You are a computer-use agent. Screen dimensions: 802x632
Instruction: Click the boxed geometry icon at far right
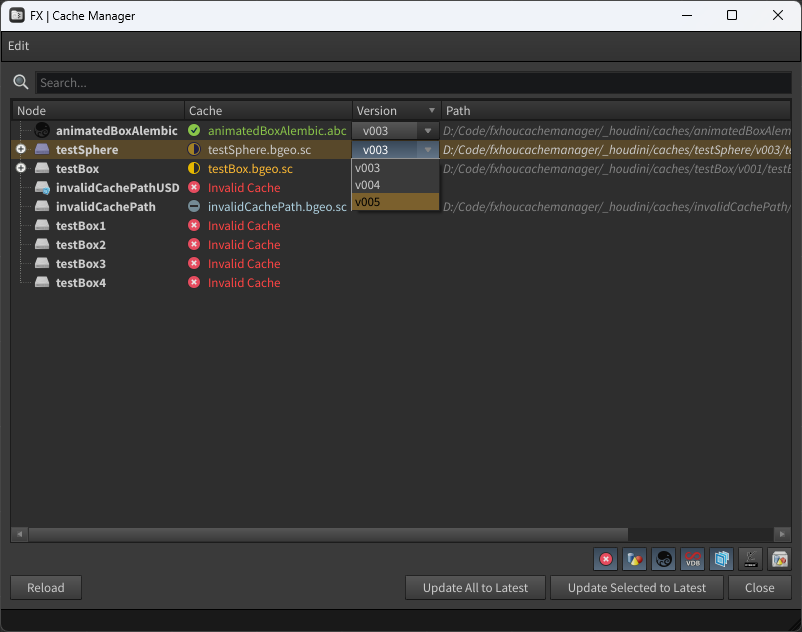click(779, 559)
